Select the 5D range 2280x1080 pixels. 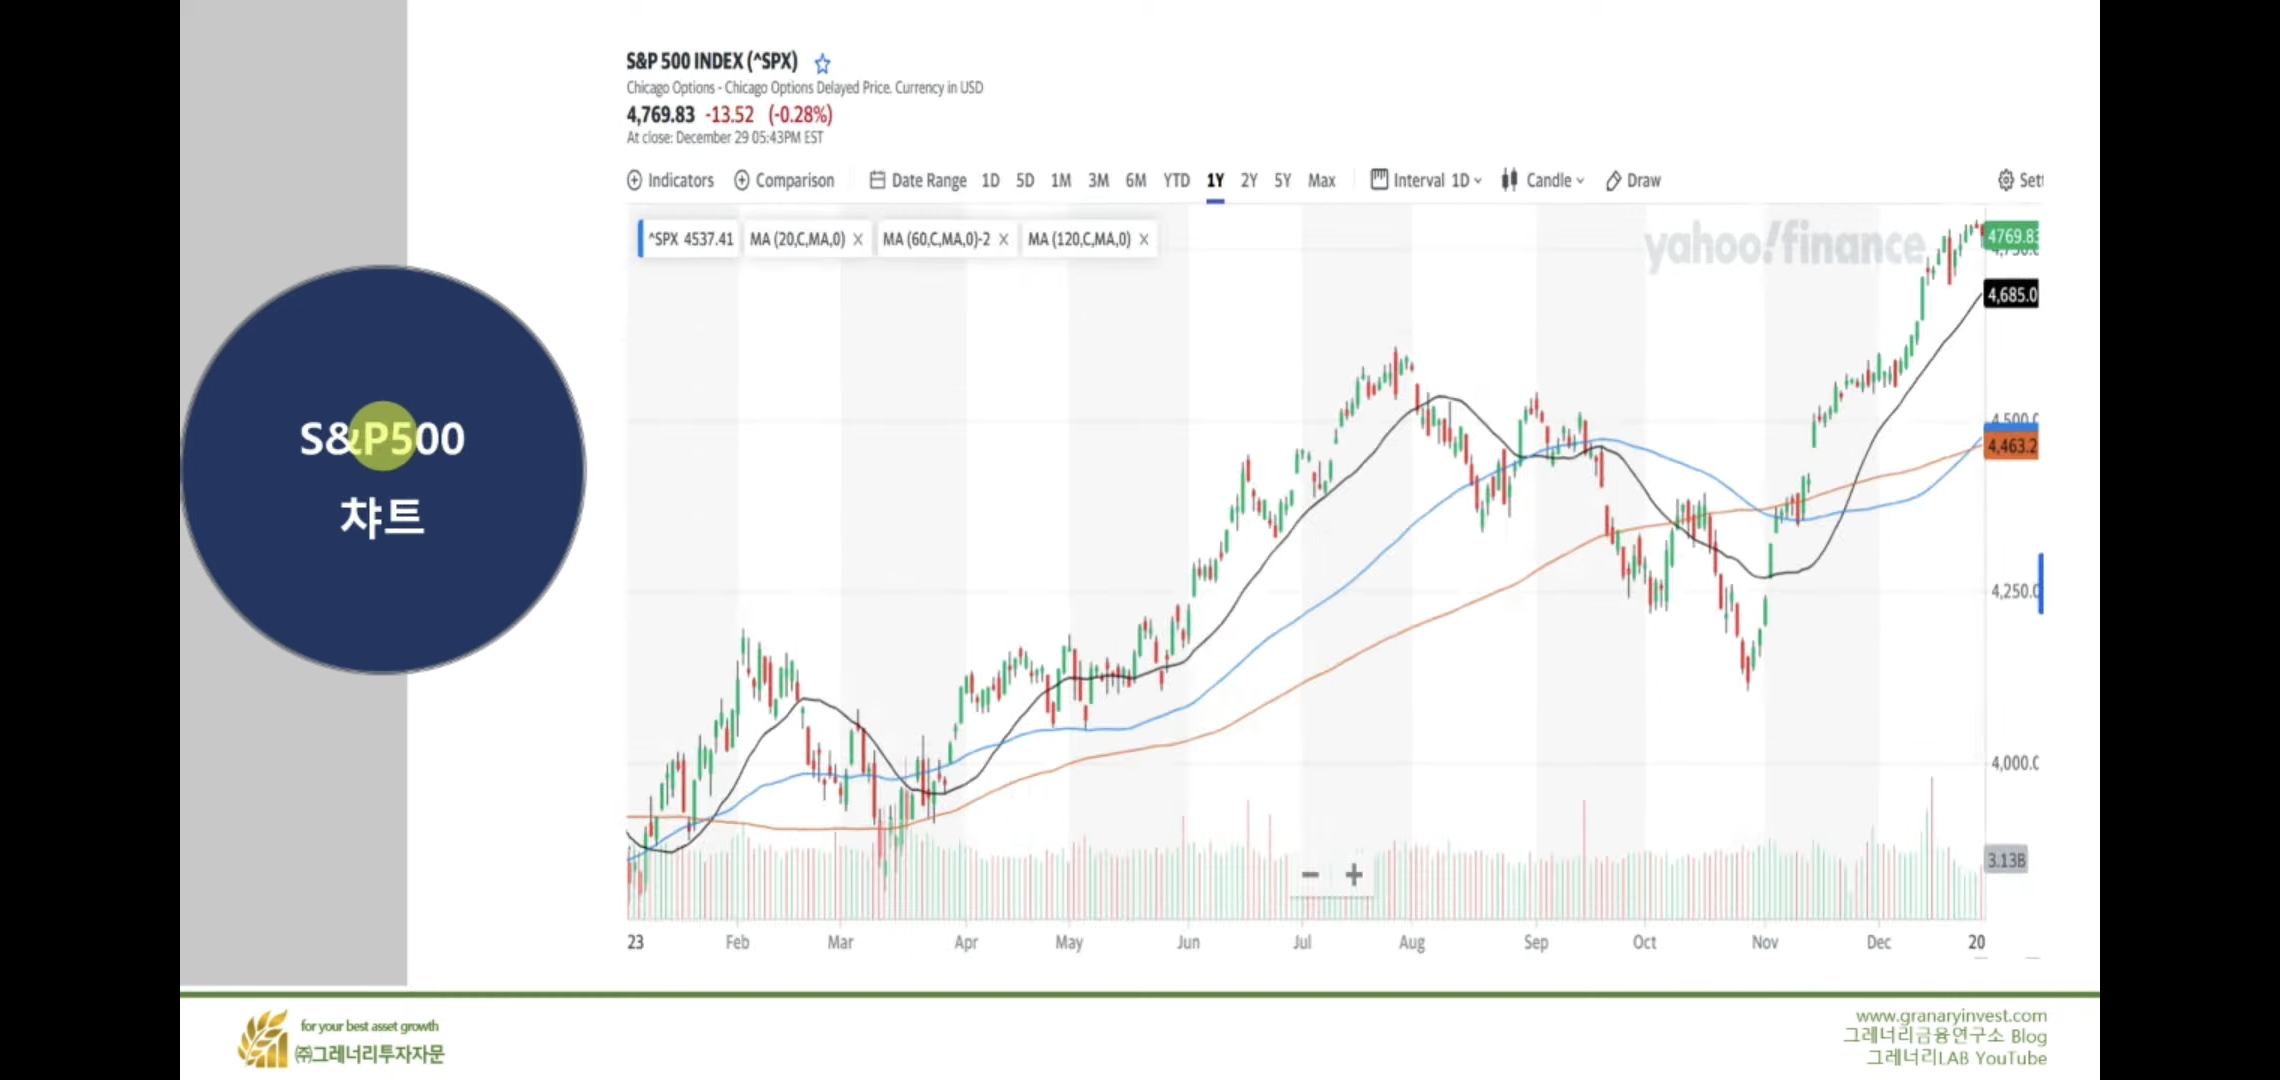coord(1025,180)
